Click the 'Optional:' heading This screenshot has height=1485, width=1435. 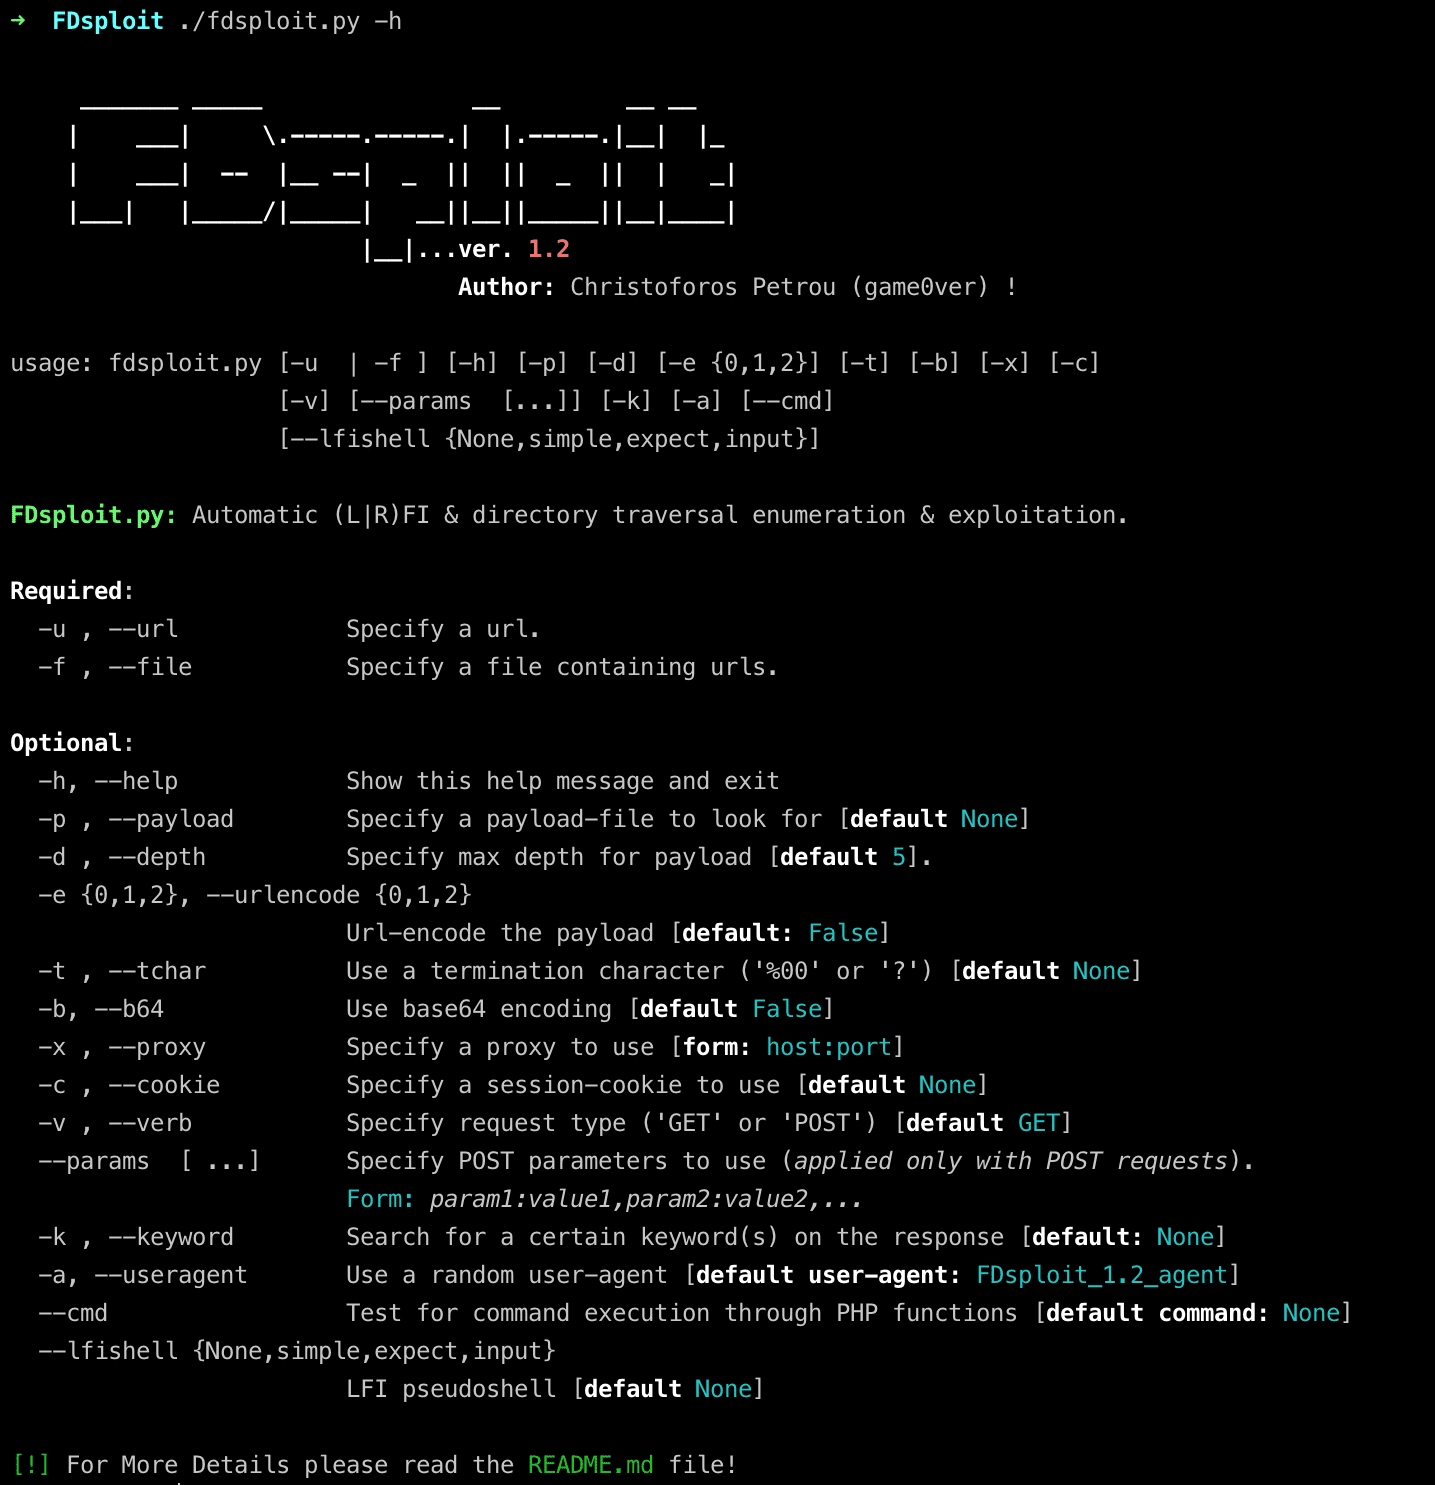click(72, 743)
